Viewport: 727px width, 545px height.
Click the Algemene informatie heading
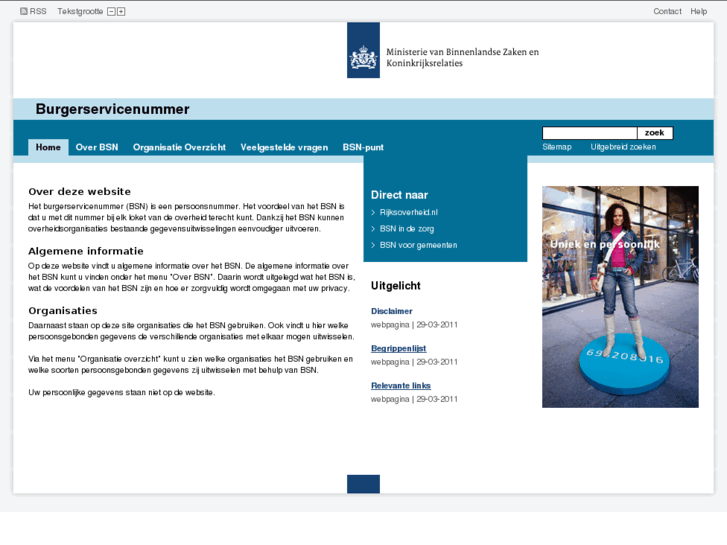point(86,251)
